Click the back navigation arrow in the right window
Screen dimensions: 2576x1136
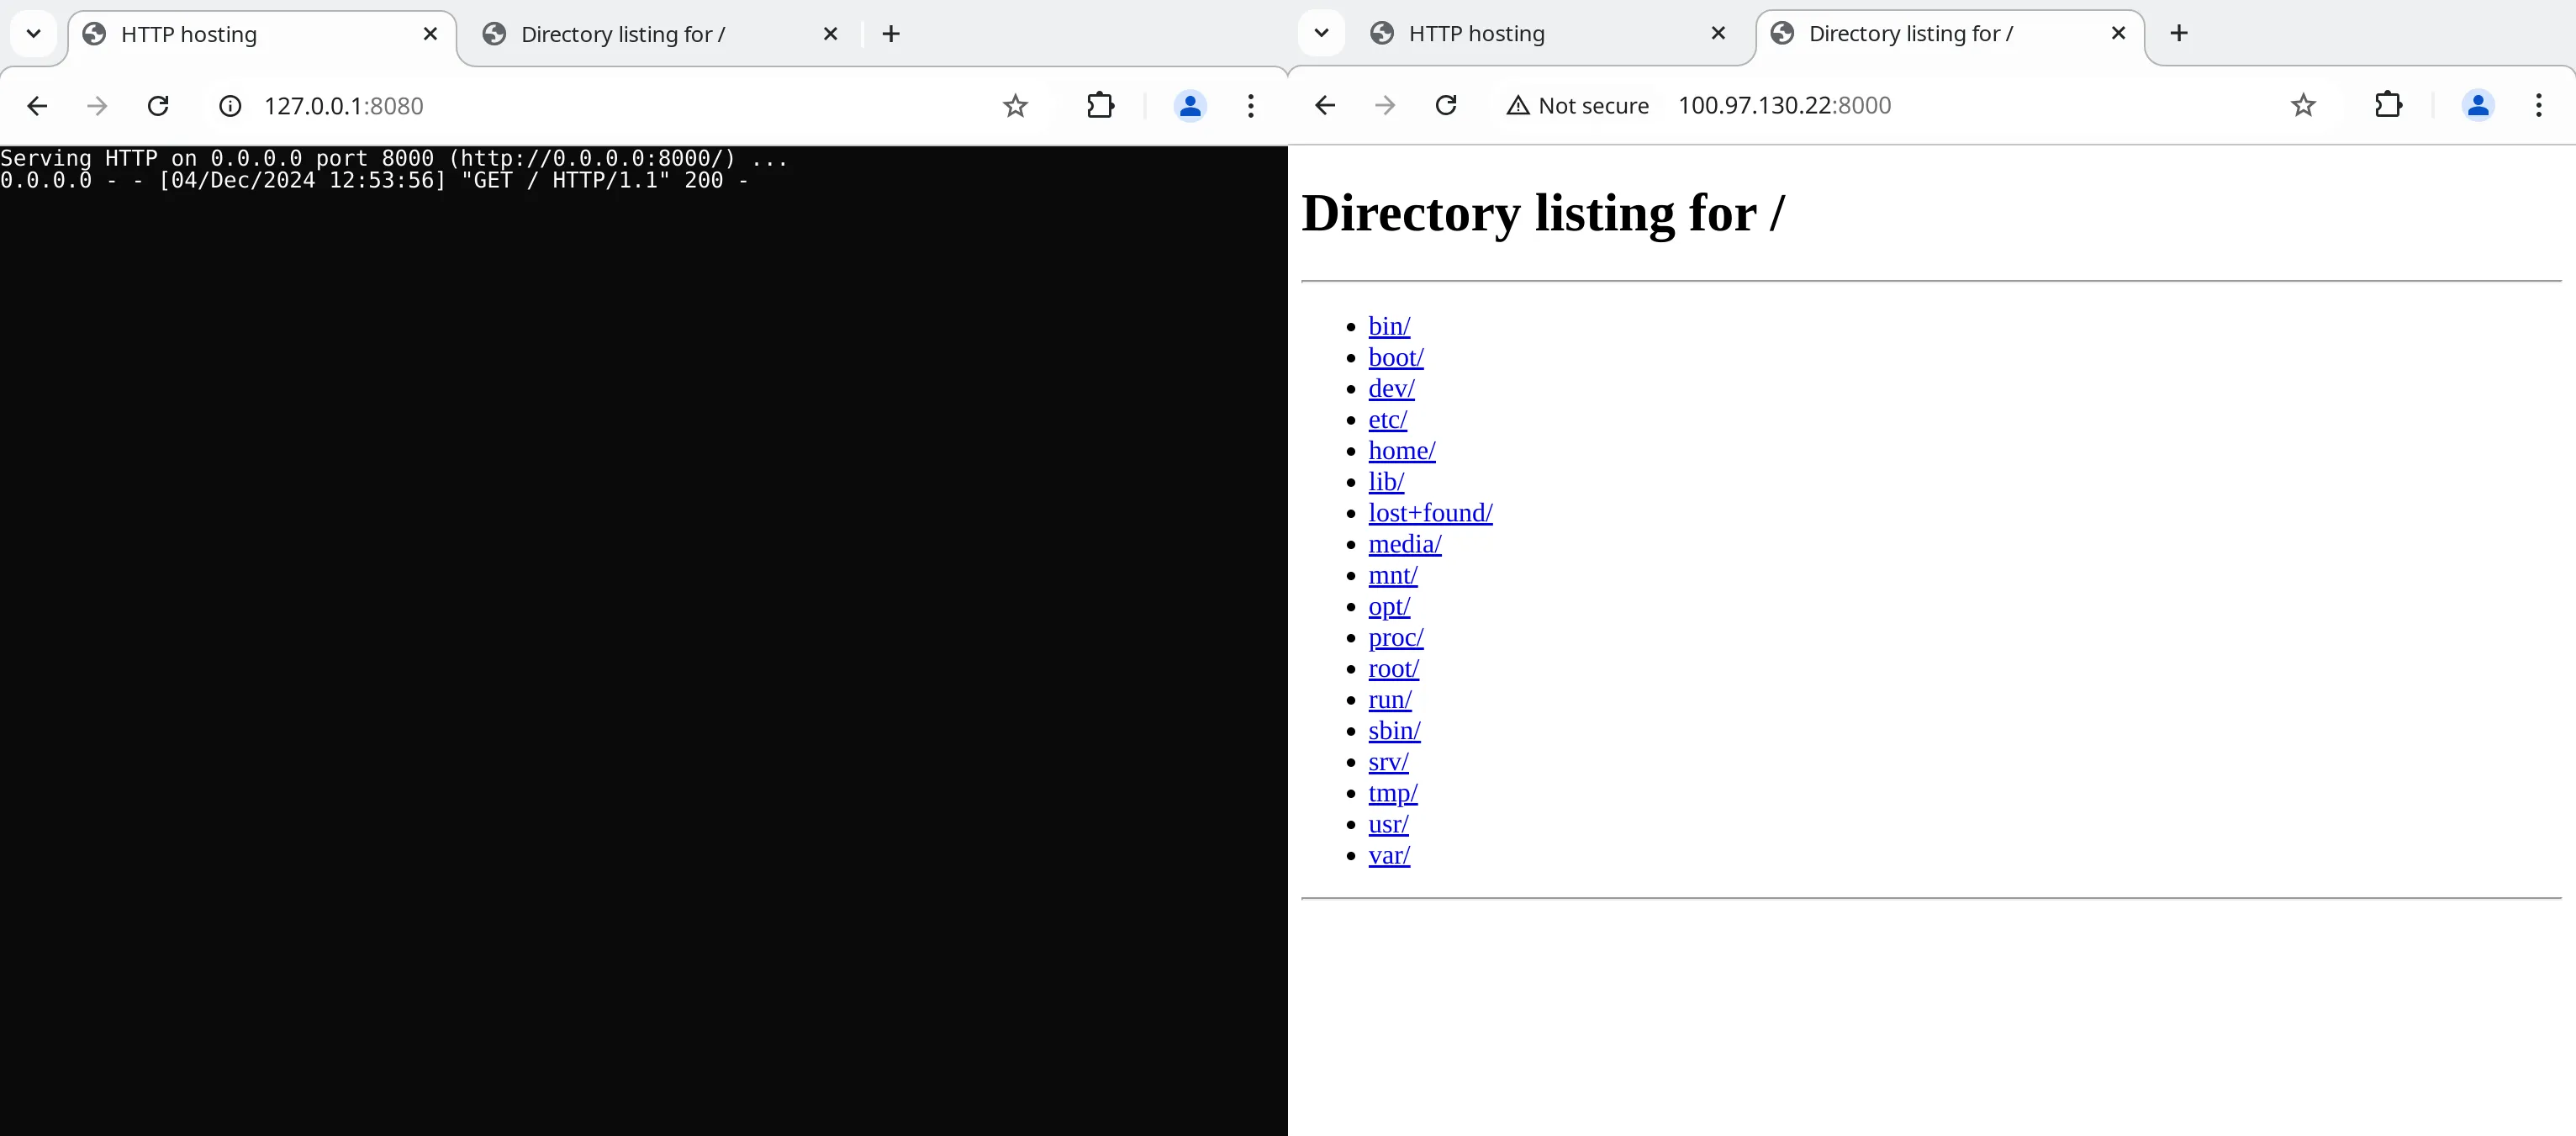pos(1324,105)
